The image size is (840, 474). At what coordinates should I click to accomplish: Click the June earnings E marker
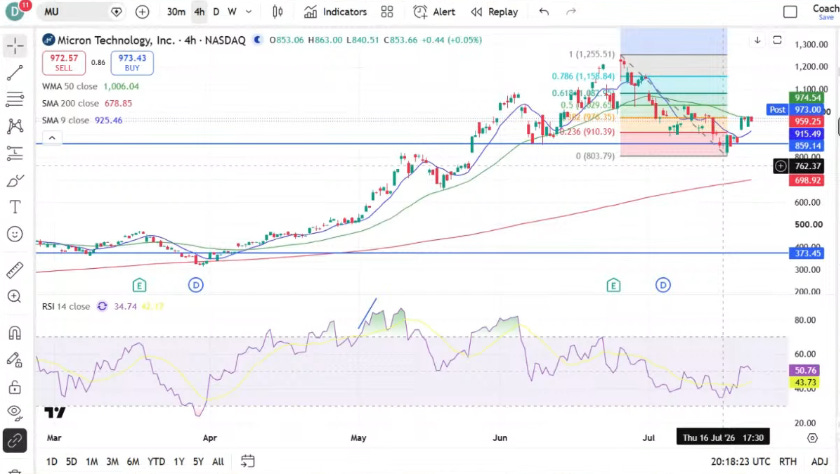pos(613,285)
